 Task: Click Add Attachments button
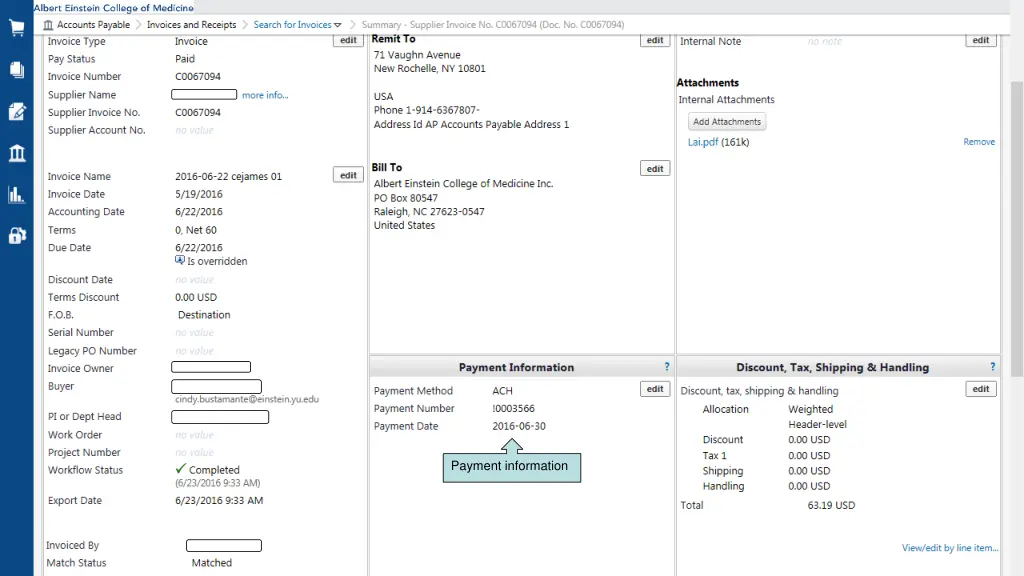pyautogui.click(x=727, y=121)
